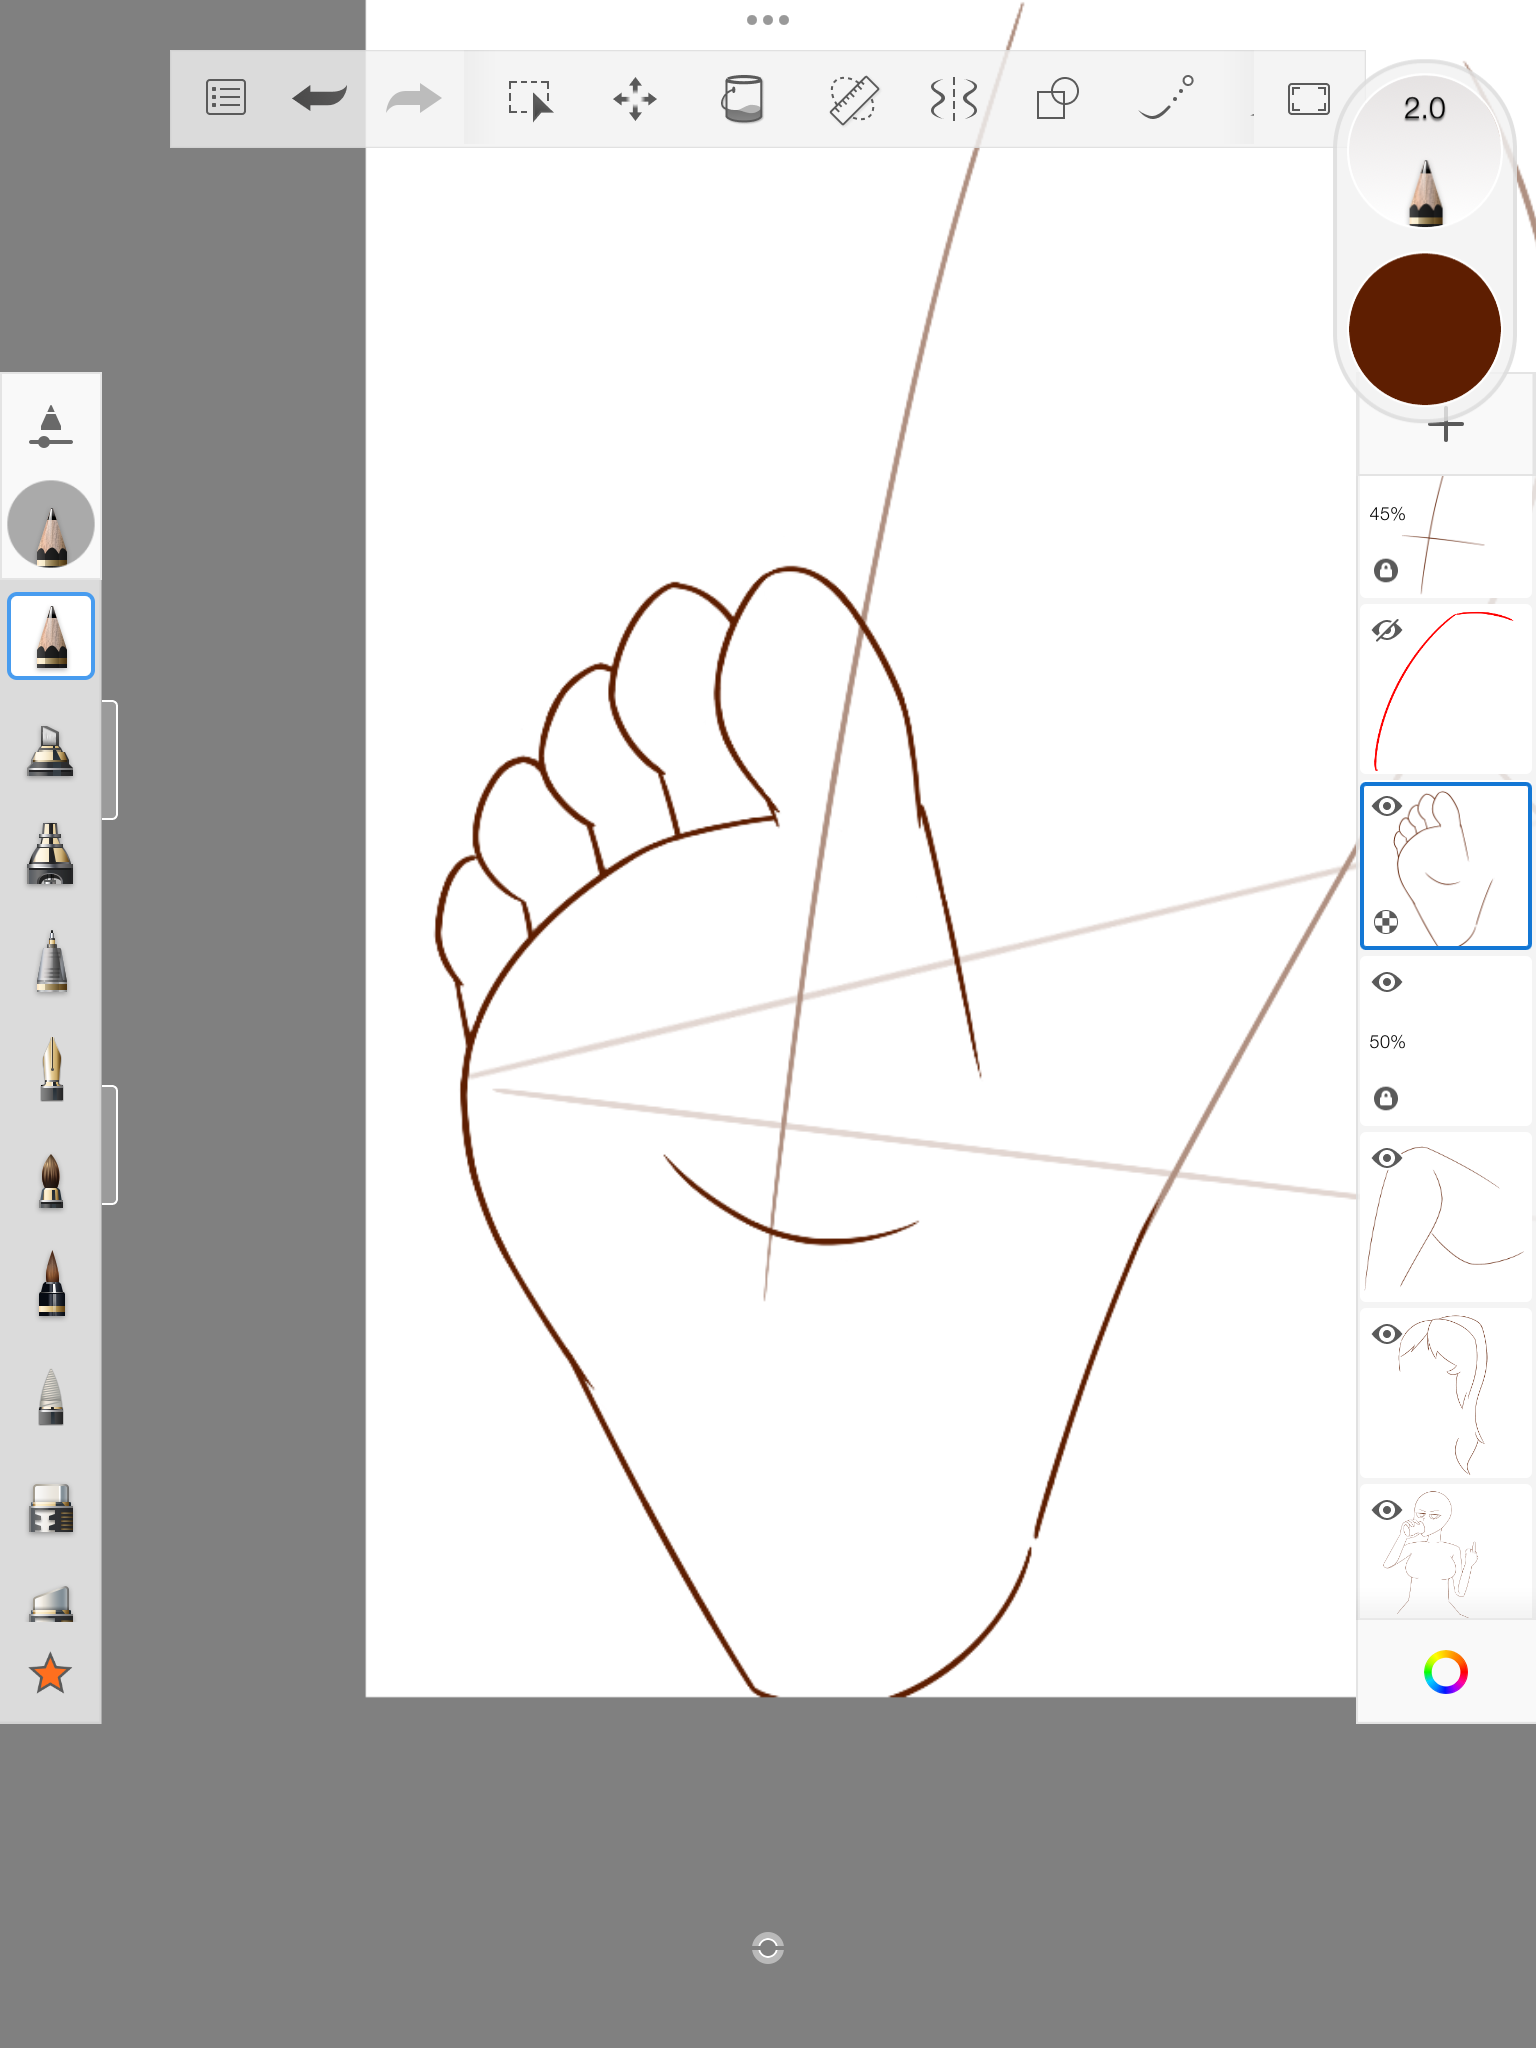Toggle transparency lock on foot layer
1536x2048 pixels.
click(1386, 922)
